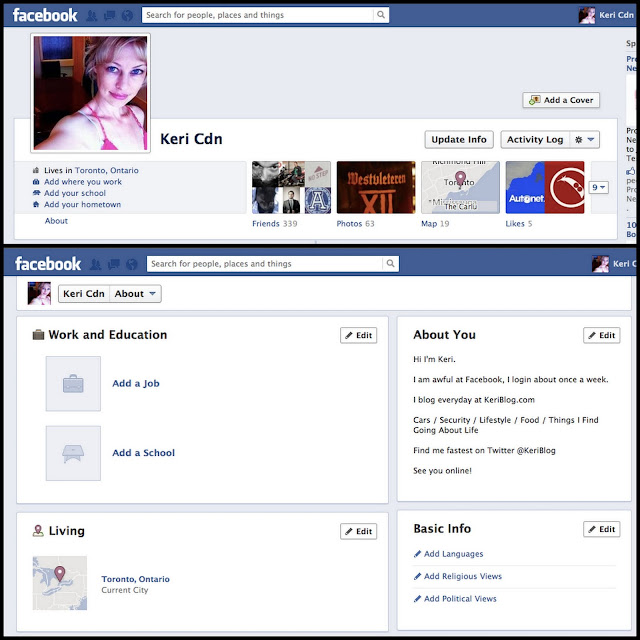
Task: Open the Likes thumbnail with Autonet
Action: coord(545,187)
